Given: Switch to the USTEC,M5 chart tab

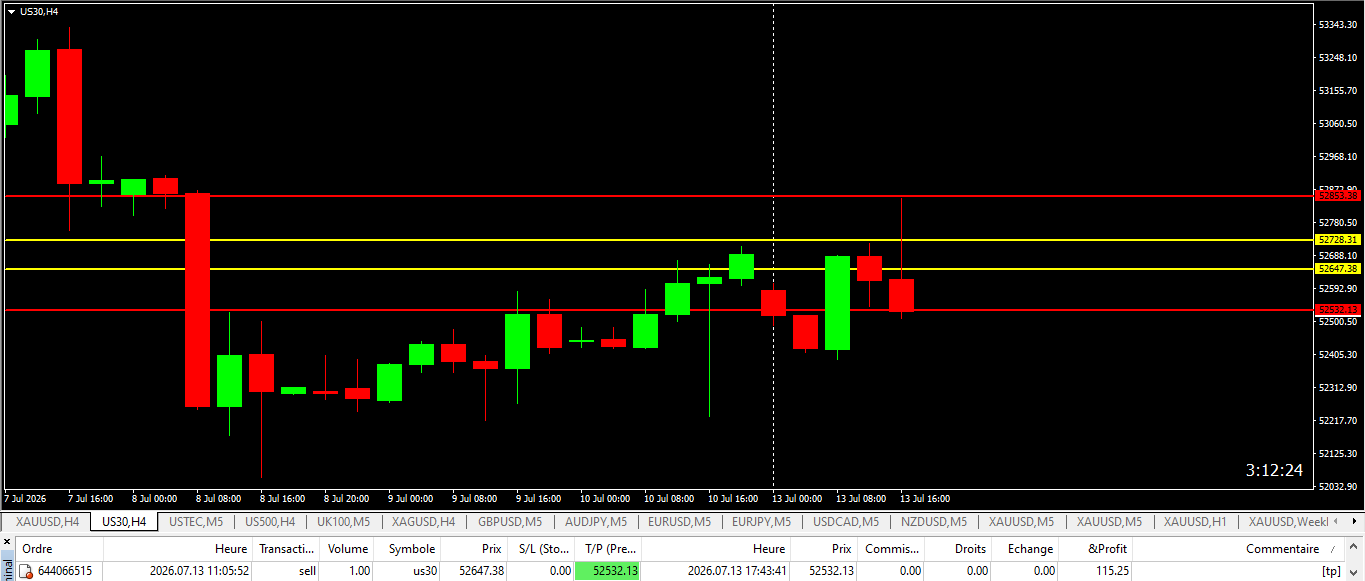Looking at the screenshot, I should tap(196, 521).
